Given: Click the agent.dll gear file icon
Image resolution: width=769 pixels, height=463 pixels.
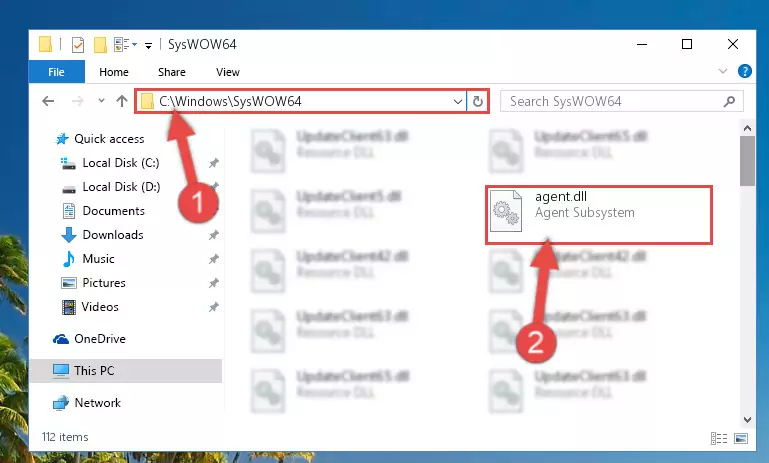Looking at the screenshot, I should 507,211.
